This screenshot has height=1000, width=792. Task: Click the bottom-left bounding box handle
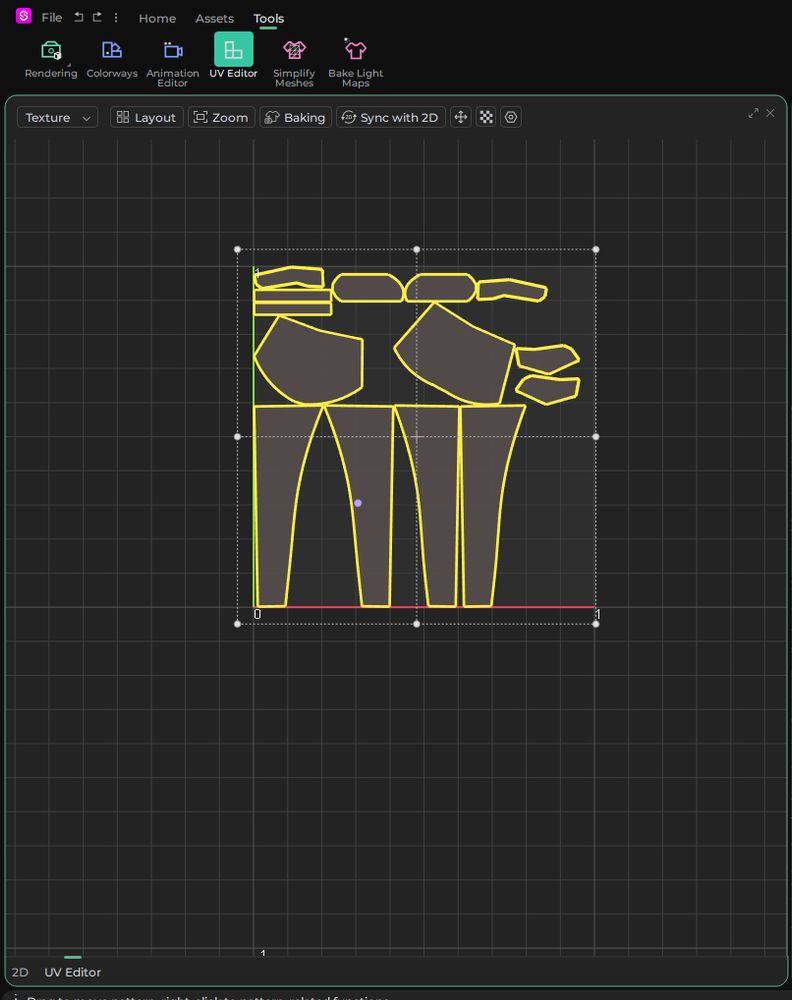click(237, 624)
